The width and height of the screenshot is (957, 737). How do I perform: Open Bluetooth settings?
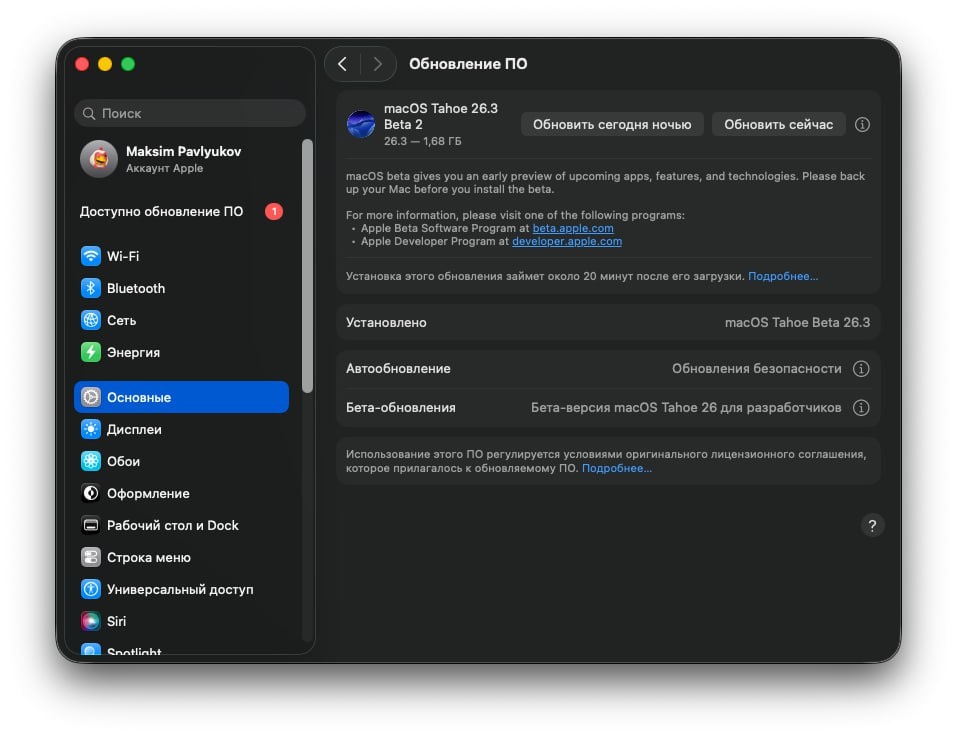click(x=181, y=288)
